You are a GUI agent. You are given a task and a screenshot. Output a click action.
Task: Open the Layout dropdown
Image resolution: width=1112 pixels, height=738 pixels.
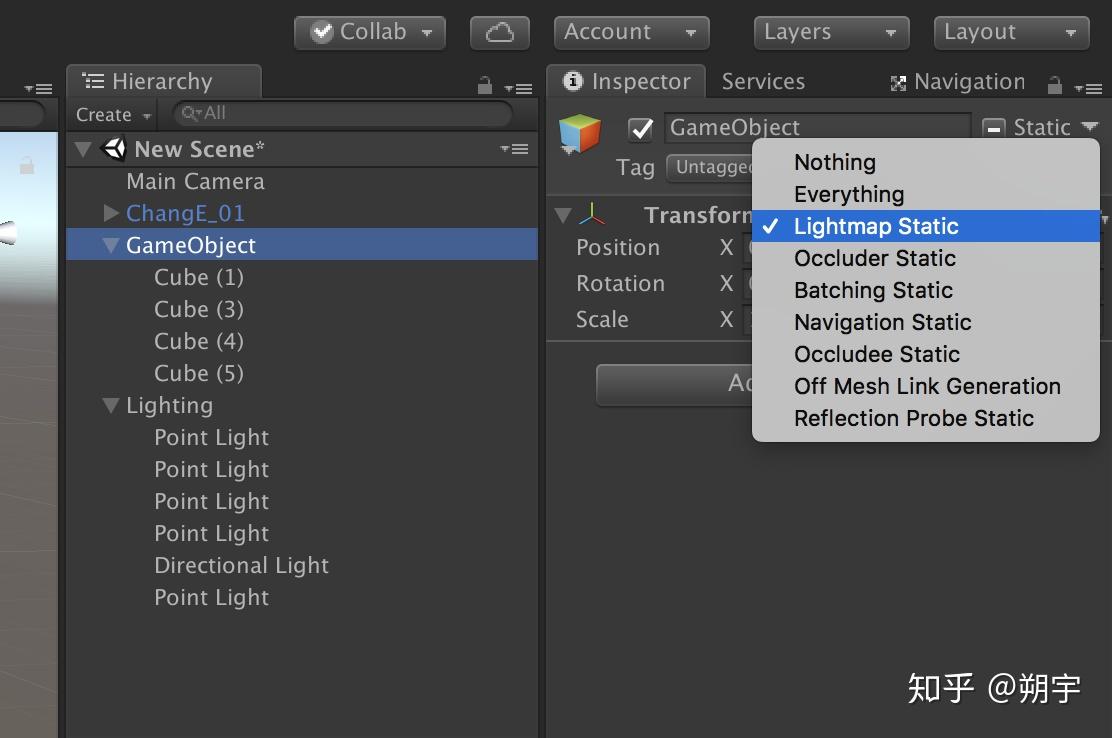(x=1011, y=33)
